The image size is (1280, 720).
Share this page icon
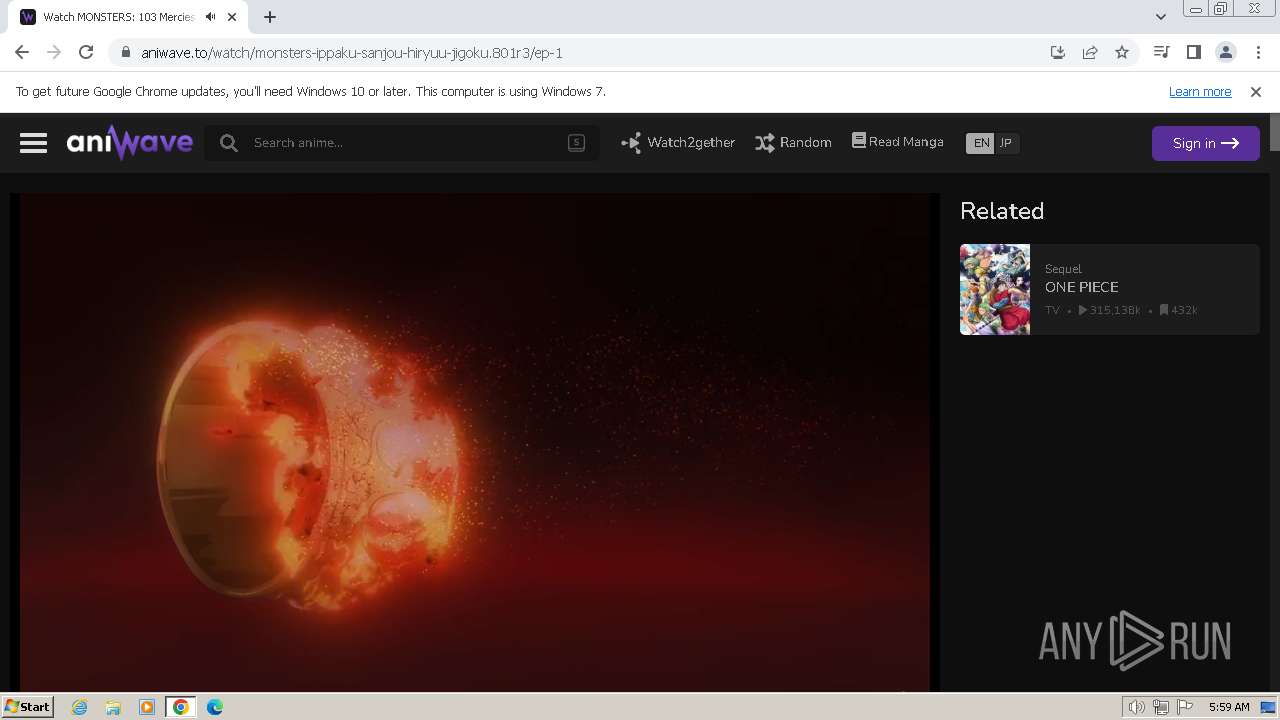[x=1090, y=53]
